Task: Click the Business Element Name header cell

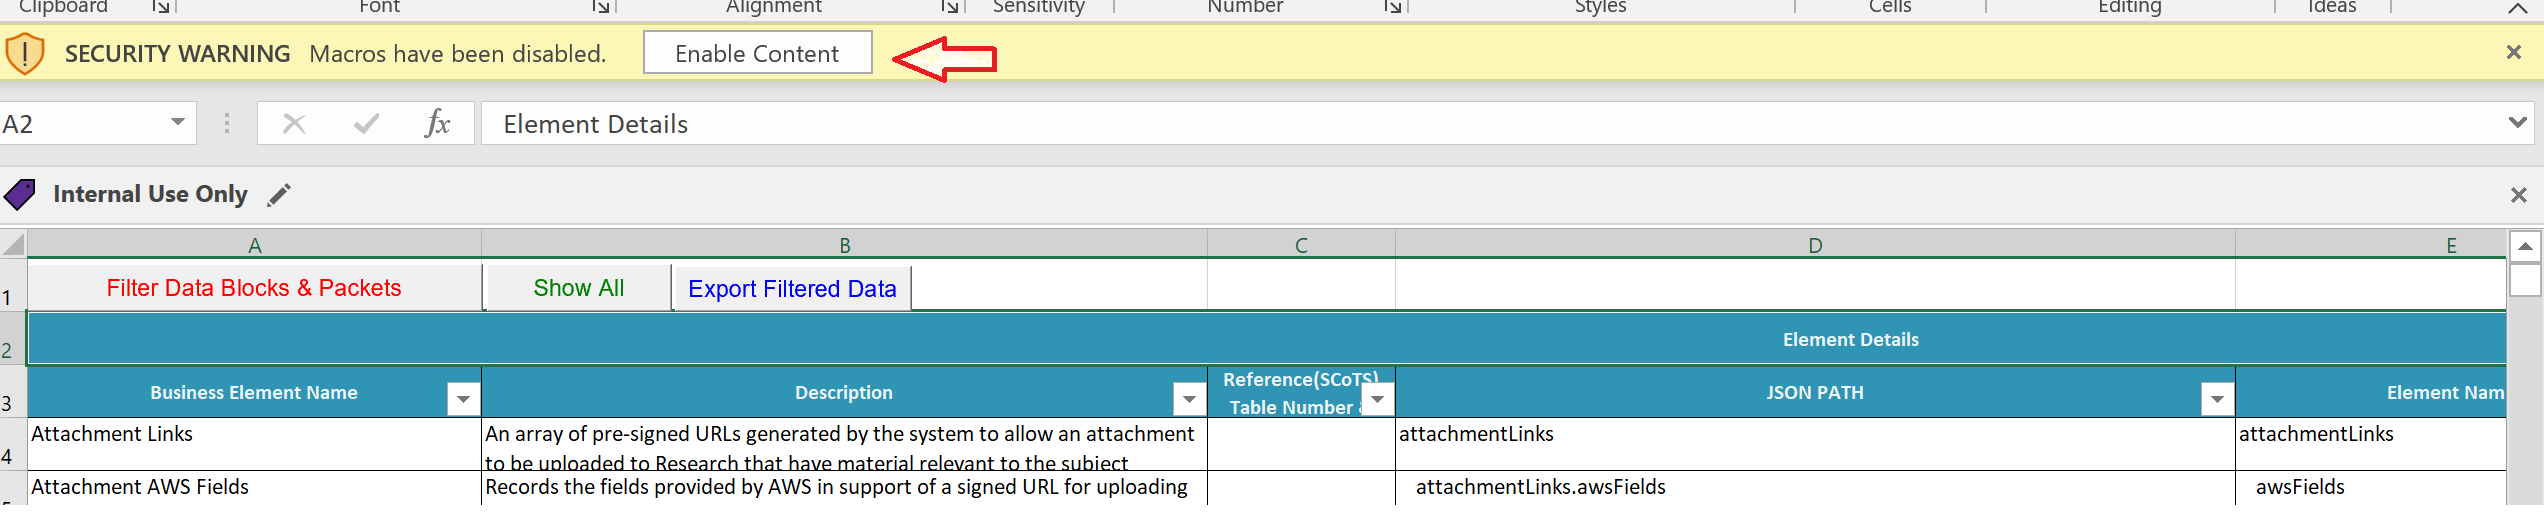Action: click(254, 392)
